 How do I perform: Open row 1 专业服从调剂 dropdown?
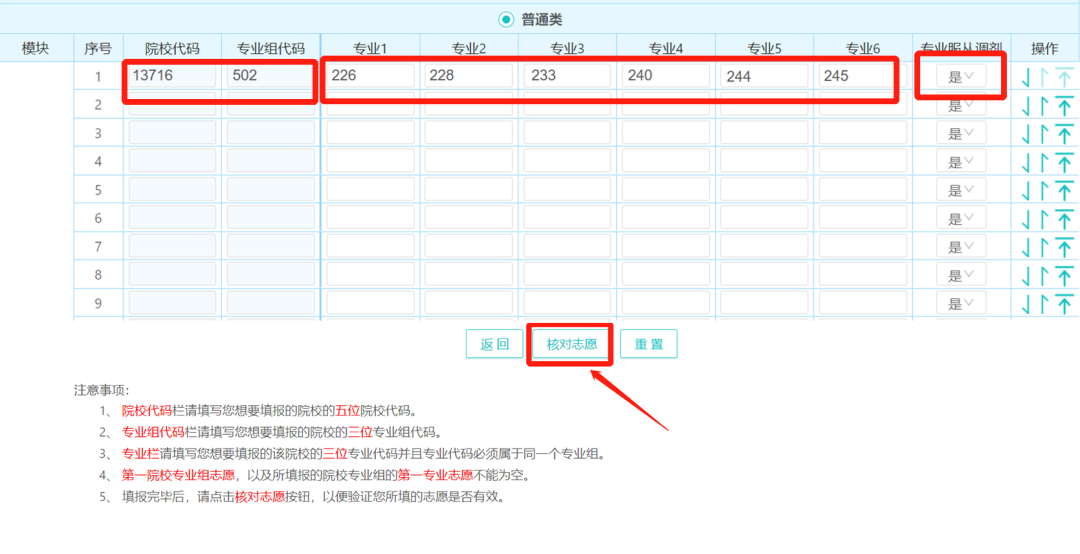point(961,76)
